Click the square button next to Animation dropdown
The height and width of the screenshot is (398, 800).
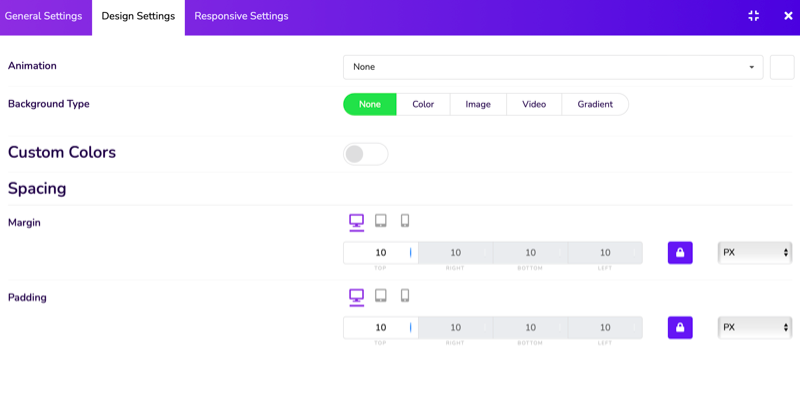click(782, 67)
